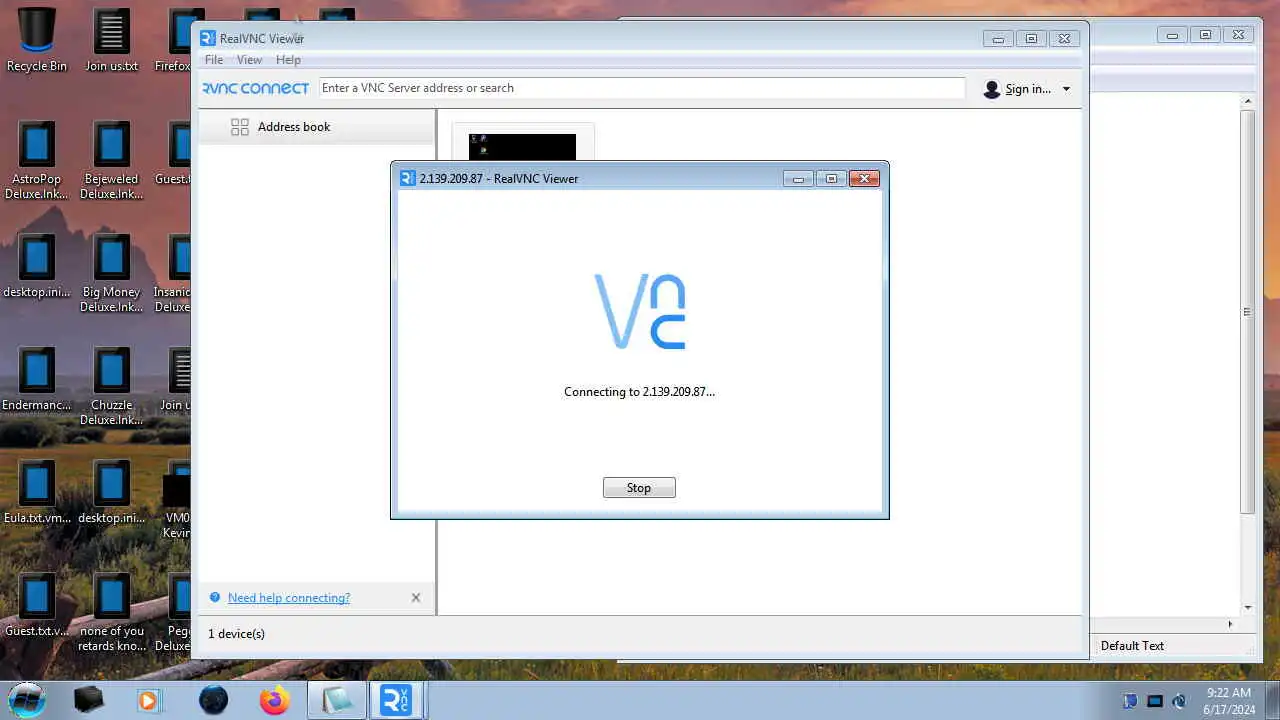Click the background window vertical scrollbar
This screenshot has height=720, width=1280.
1247,311
